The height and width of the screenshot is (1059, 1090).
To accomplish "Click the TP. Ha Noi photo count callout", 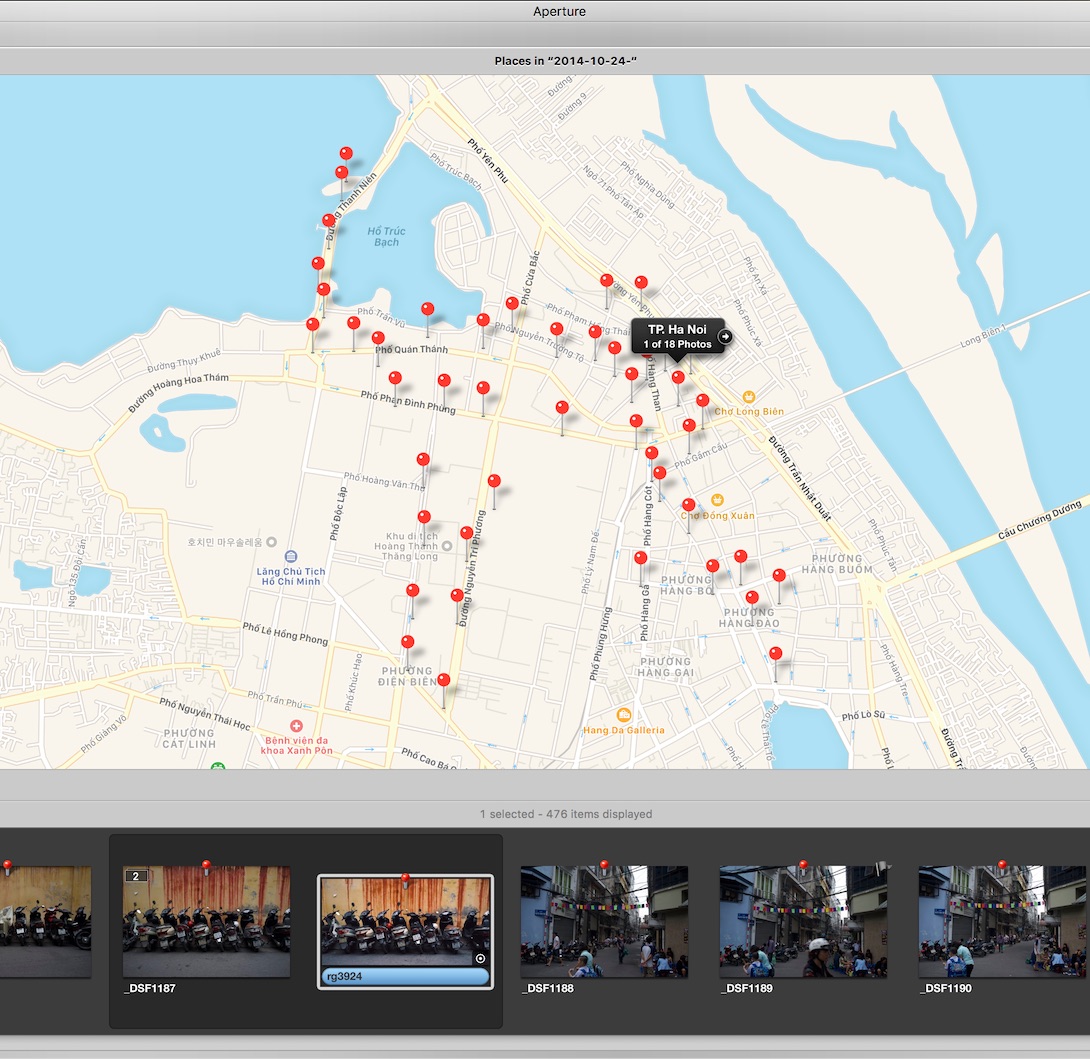I will [677, 337].
